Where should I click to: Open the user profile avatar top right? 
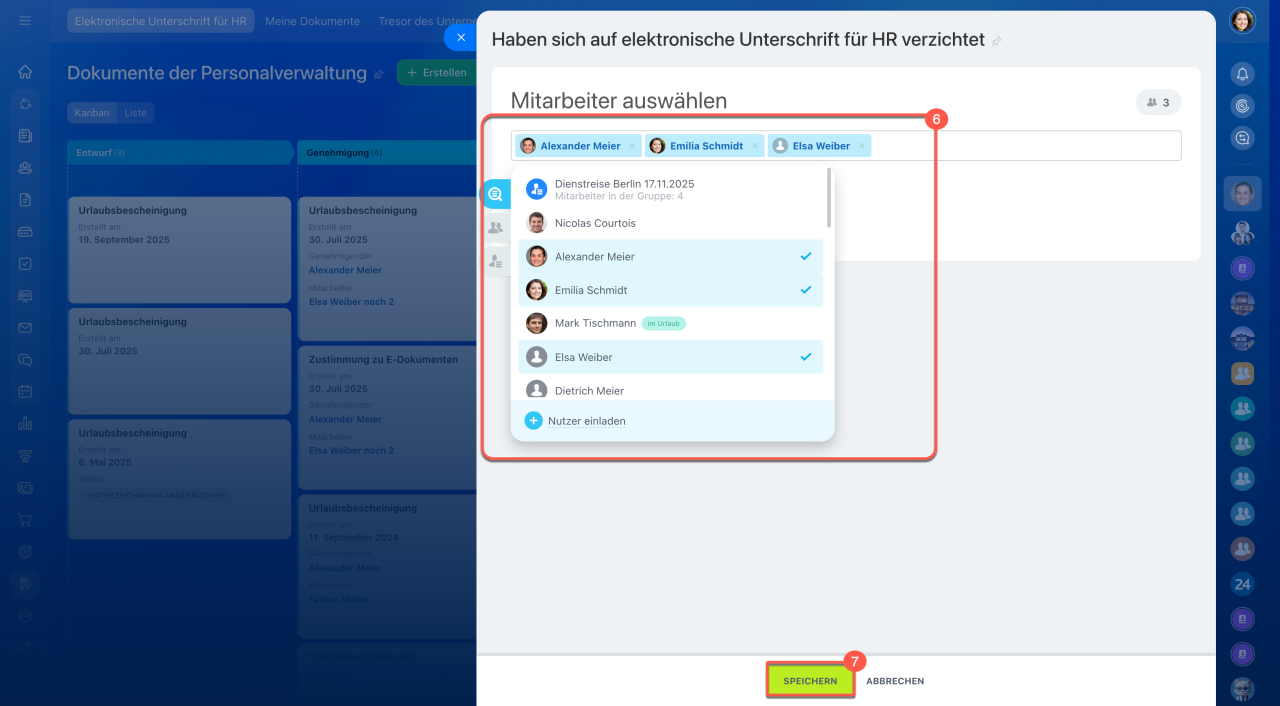[1242, 20]
